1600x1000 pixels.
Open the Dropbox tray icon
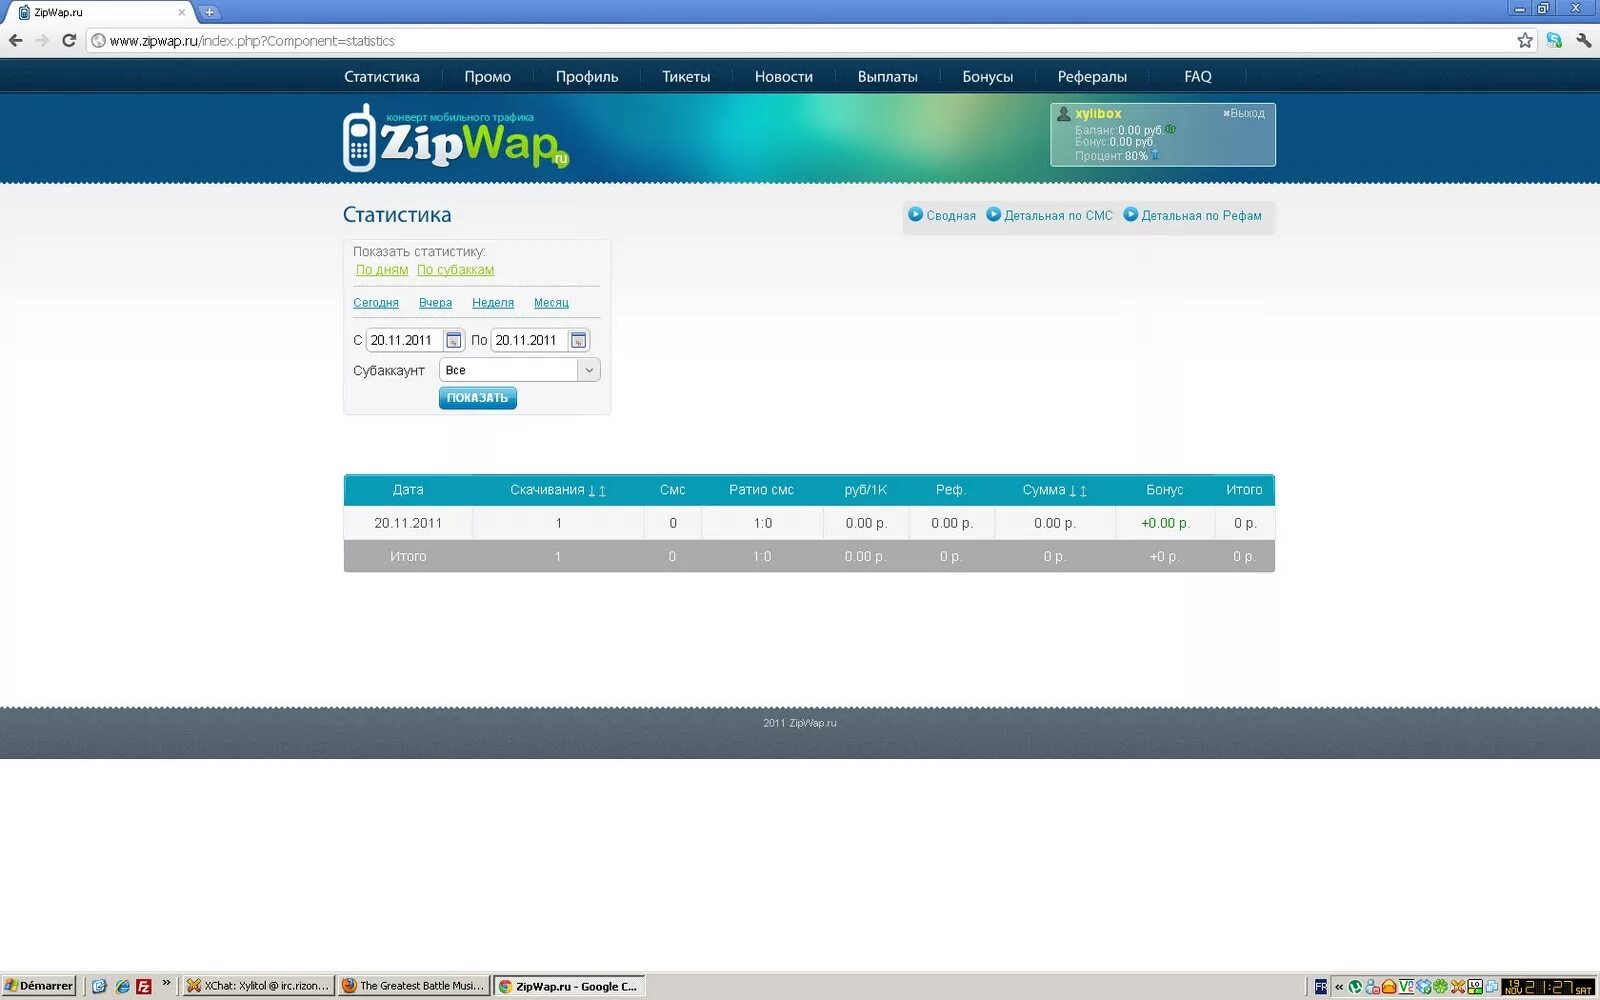coord(1422,987)
